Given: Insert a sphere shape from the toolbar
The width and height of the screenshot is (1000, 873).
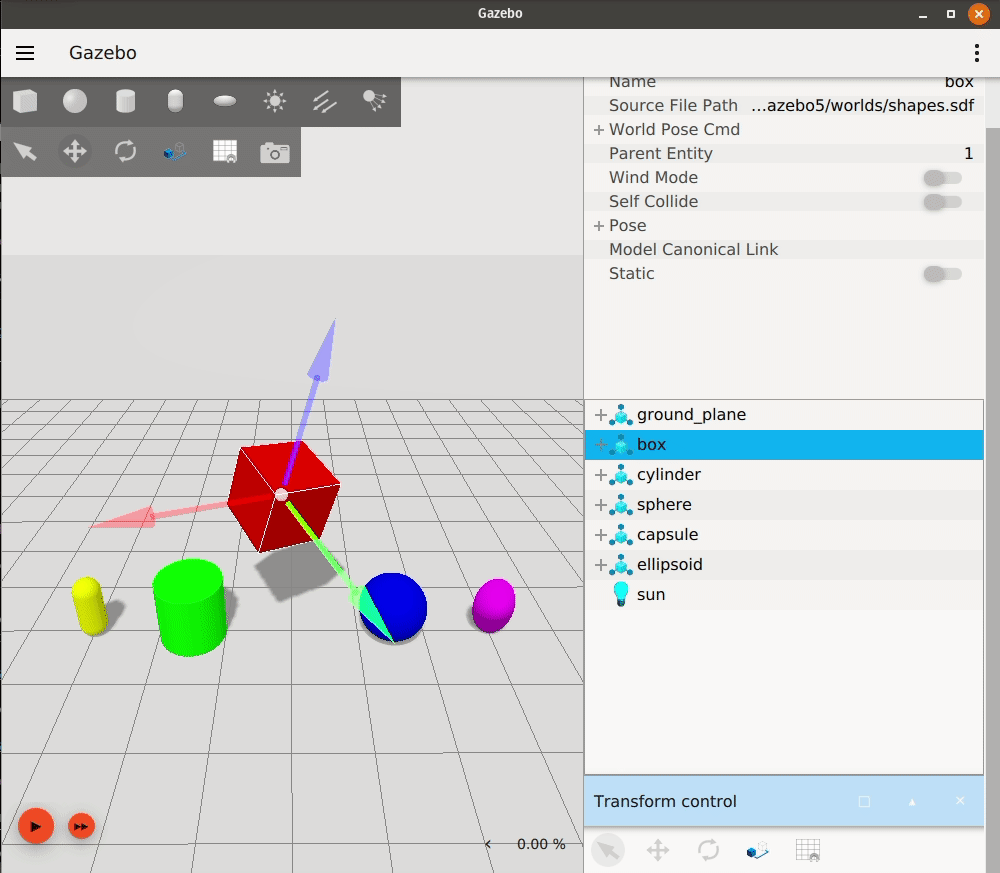Looking at the screenshot, I should click(x=75, y=101).
